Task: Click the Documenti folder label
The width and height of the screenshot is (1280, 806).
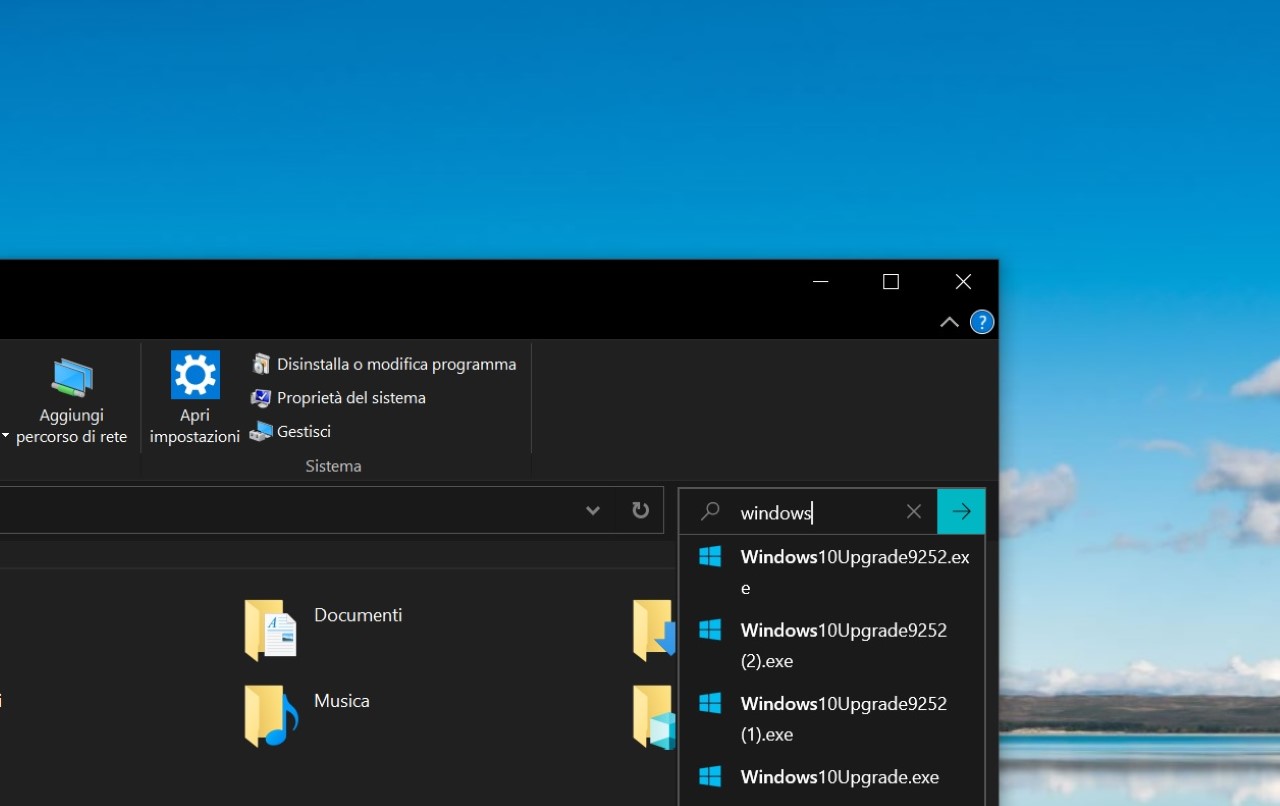Action: [x=358, y=615]
